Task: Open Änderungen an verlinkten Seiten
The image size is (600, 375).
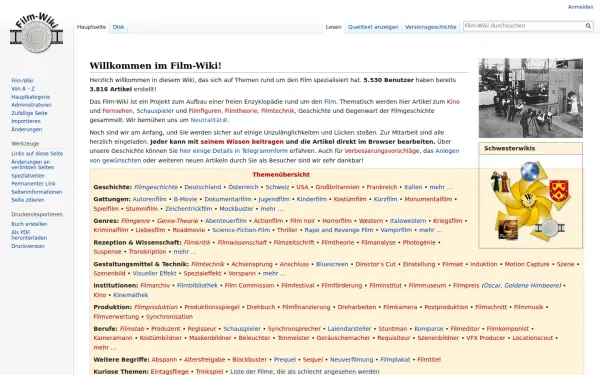Action: click(33, 165)
